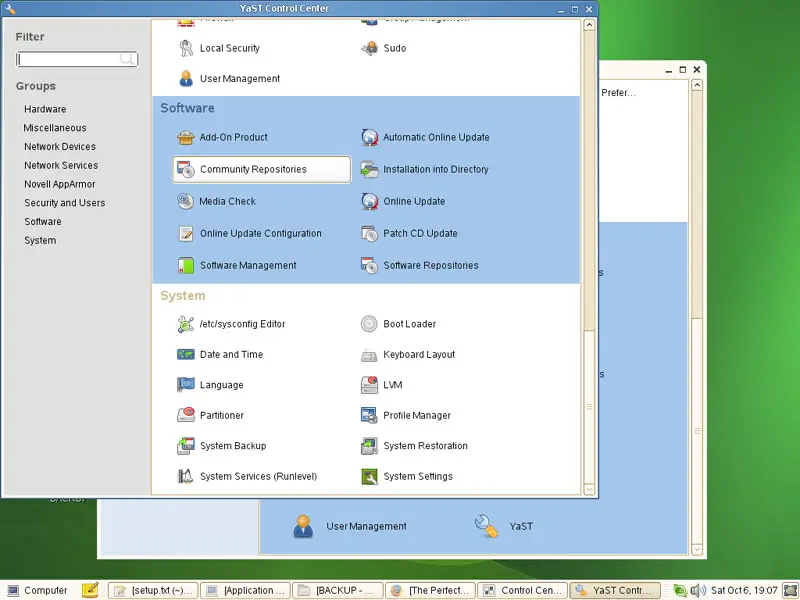Select the Novell AppArmor group
Screen dimensions: 800x600
click(60, 184)
